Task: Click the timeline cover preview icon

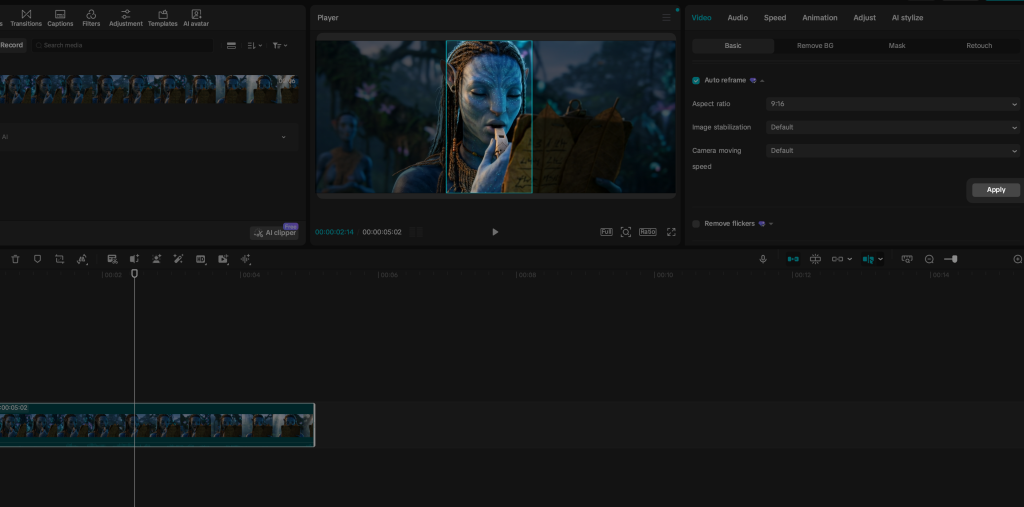Action: point(906,259)
